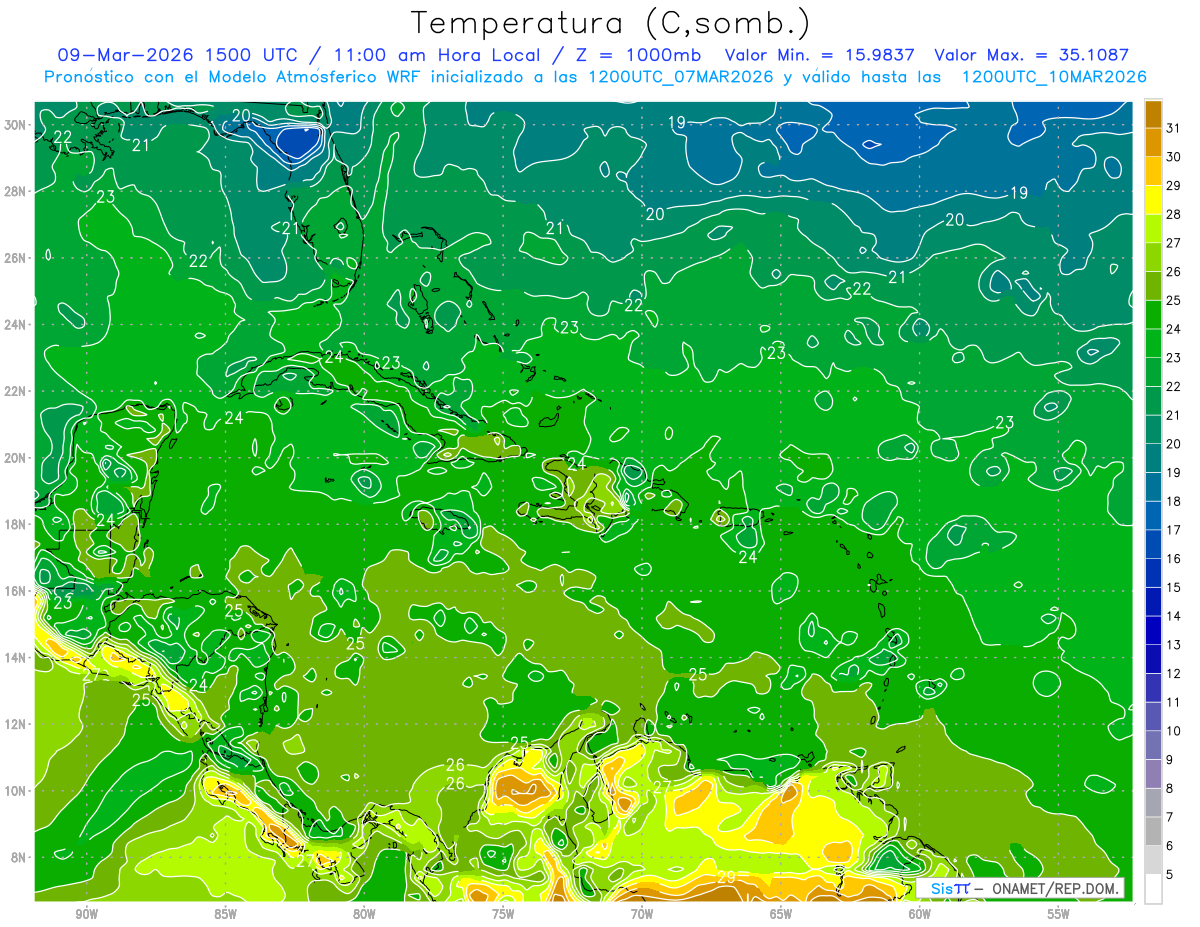Viewport: 1200px width, 927px height.
Task: Click the '24N' latitude axis label
Action: [15, 325]
